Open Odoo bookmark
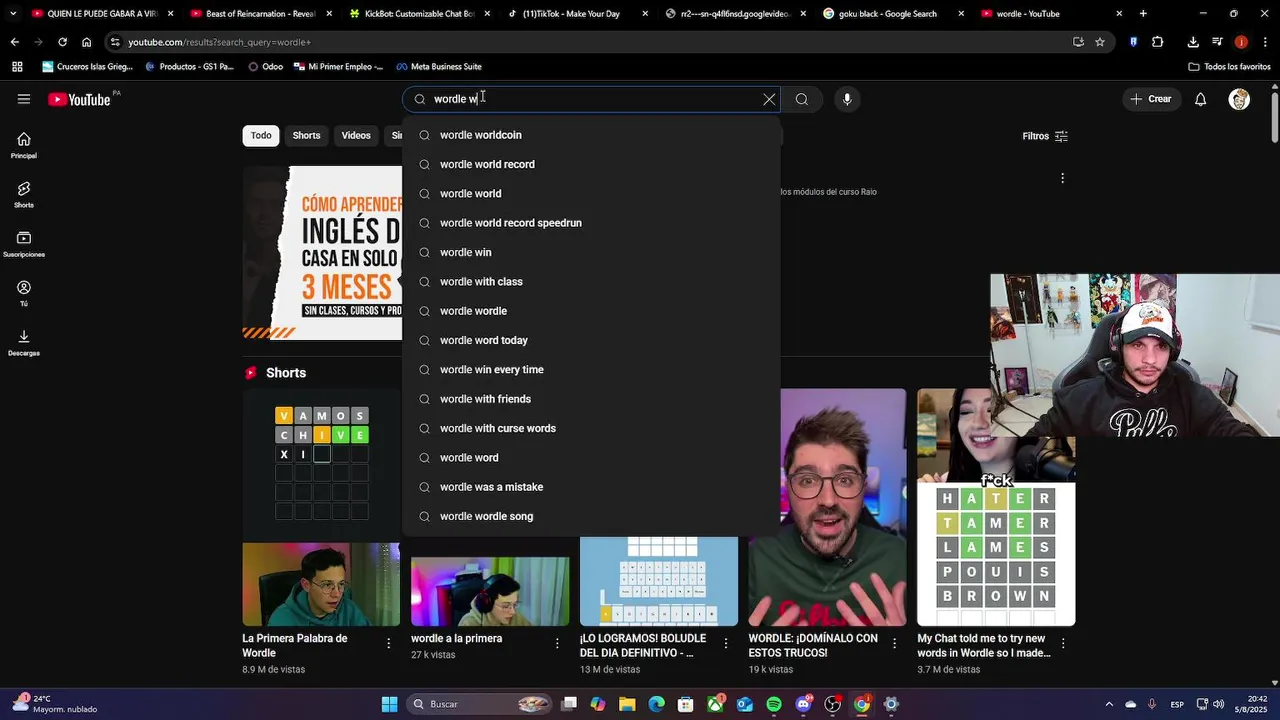Screen dimensions: 1280x720 point(265,67)
